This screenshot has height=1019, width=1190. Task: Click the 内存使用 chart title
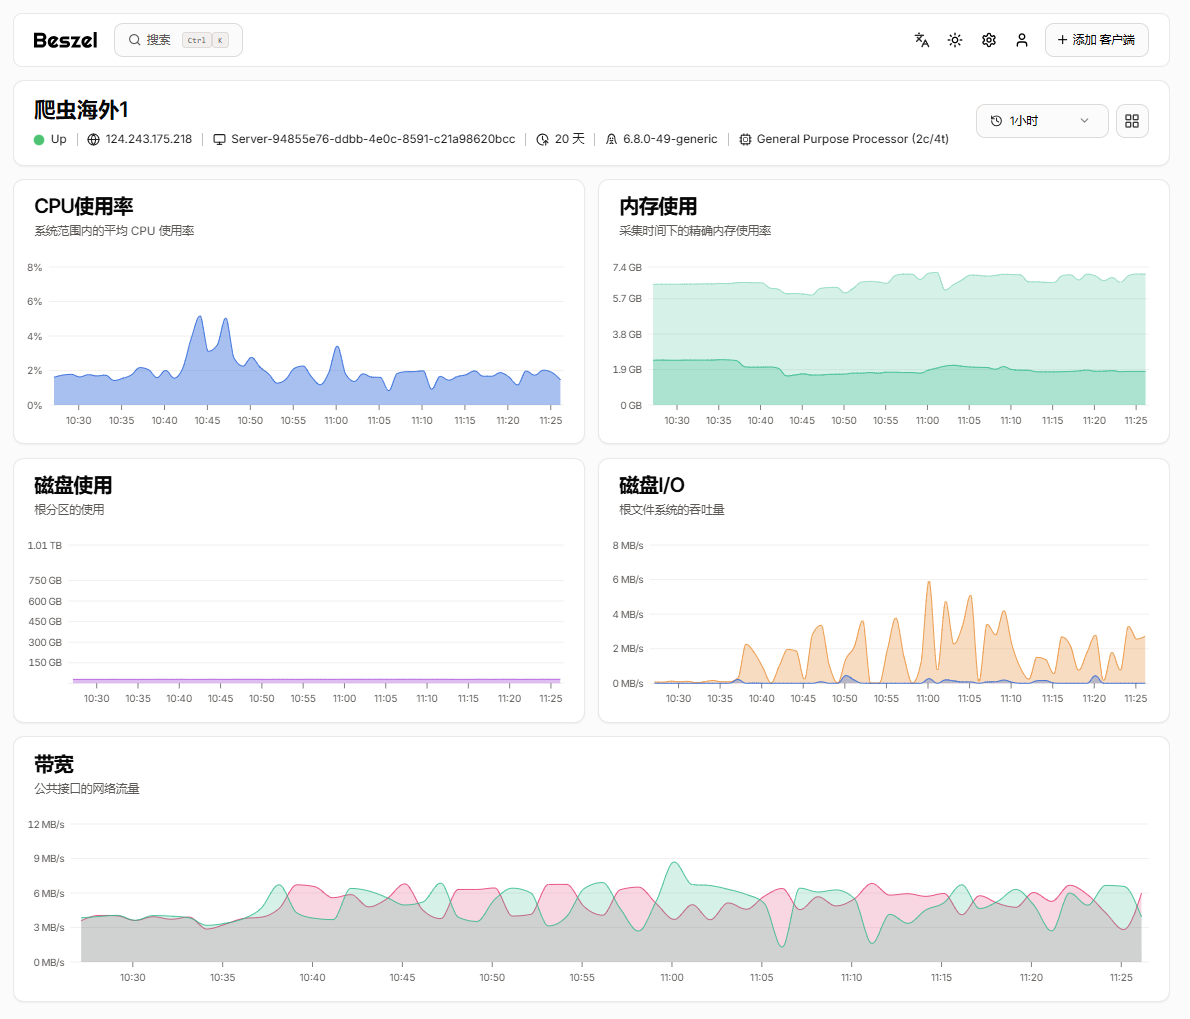point(658,206)
